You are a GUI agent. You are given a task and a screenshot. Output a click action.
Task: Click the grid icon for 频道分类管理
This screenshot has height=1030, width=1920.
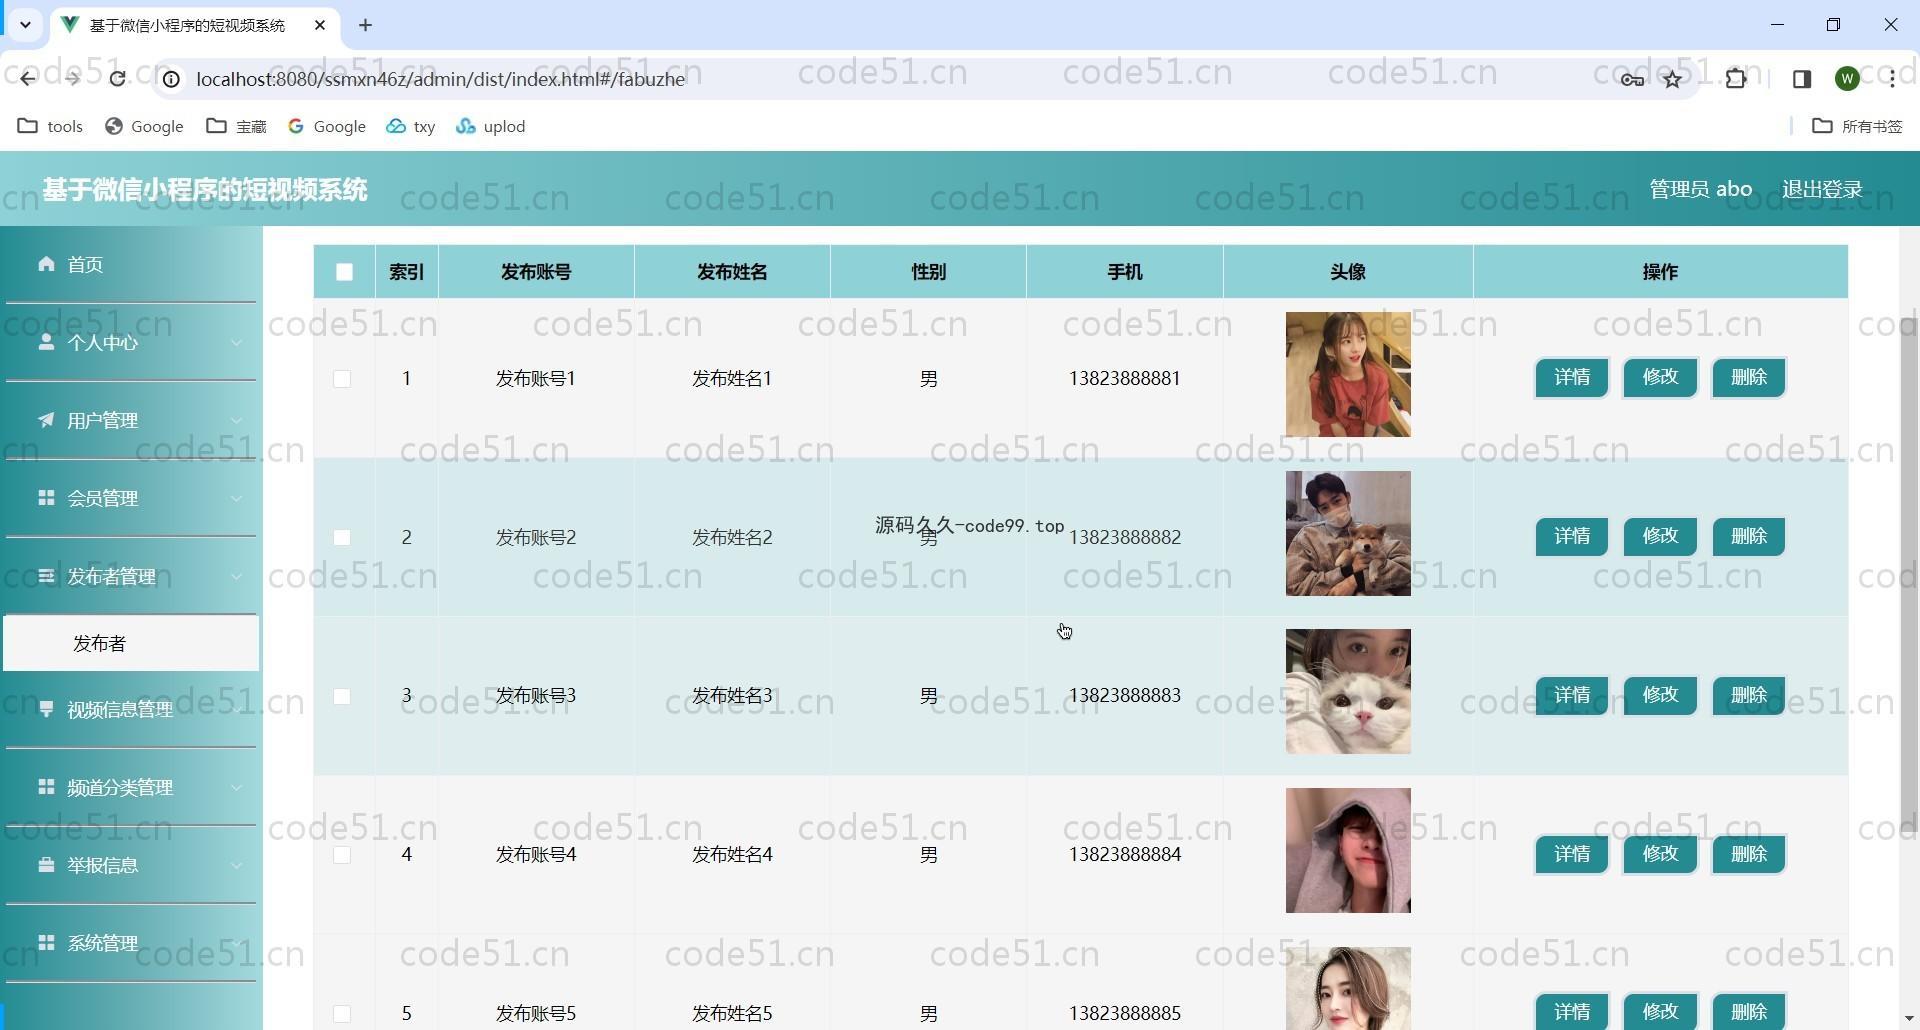click(x=46, y=787)
